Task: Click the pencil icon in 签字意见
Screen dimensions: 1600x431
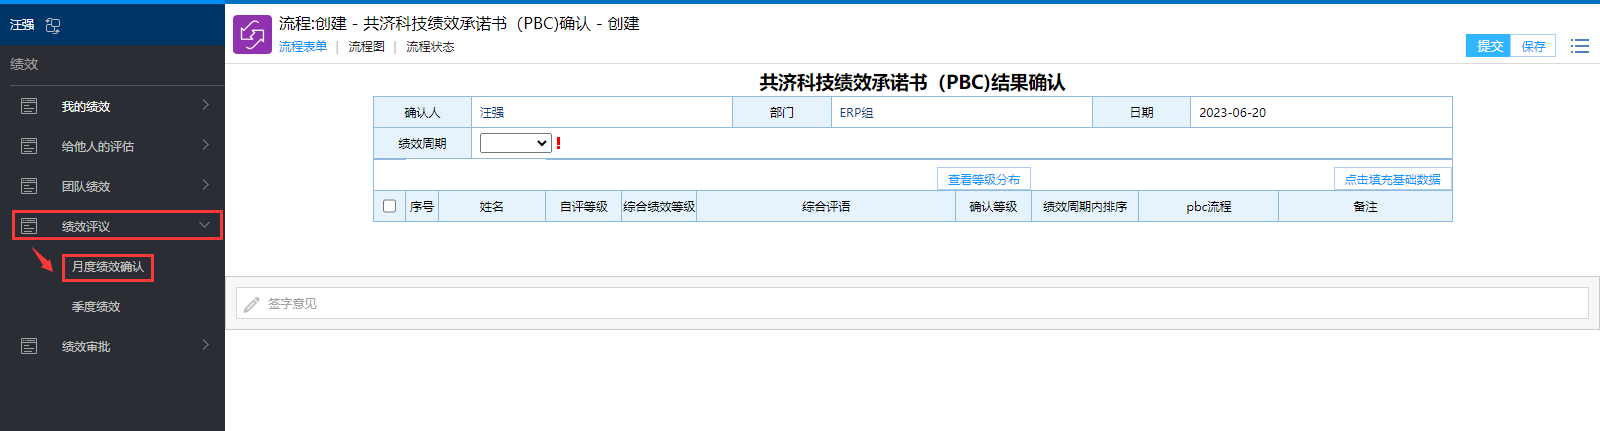Action: coord(252,304)
